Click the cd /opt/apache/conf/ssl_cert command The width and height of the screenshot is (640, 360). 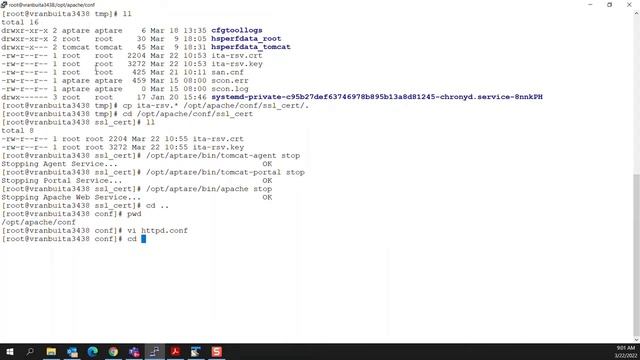pyautogui.click(x=188, y=114)
